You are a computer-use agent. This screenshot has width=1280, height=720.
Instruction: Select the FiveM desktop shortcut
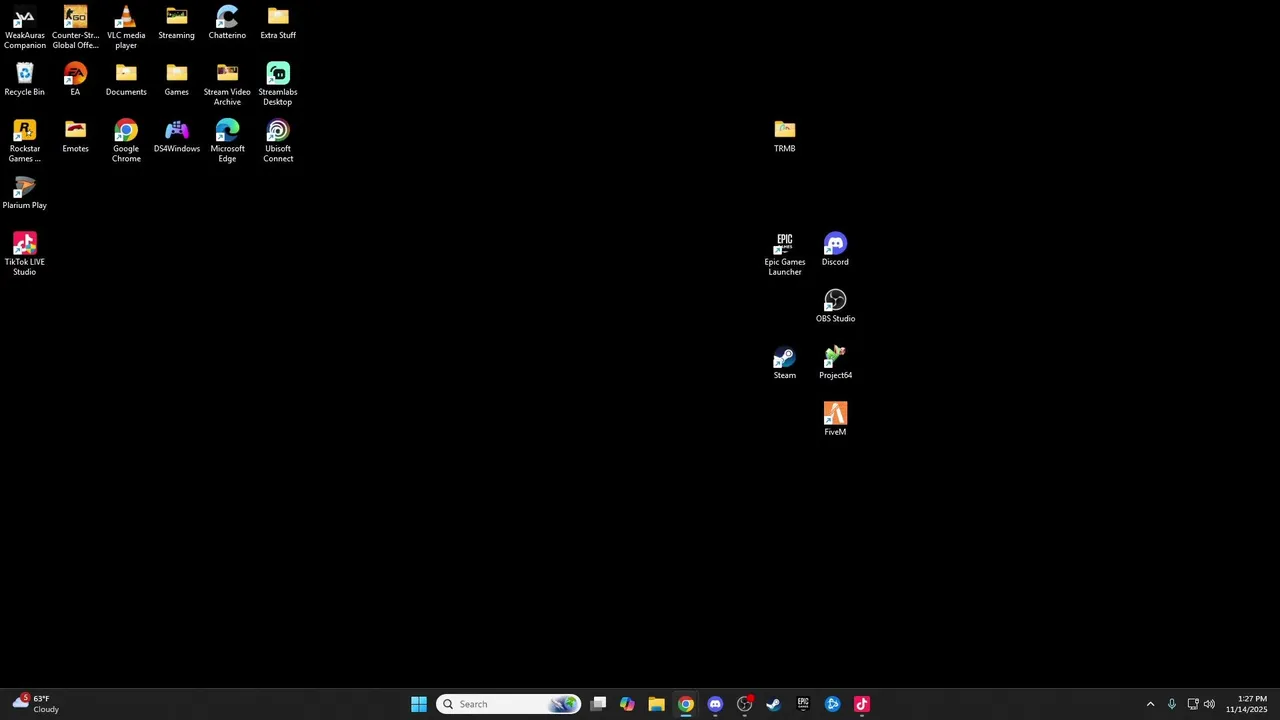point(835,420)
